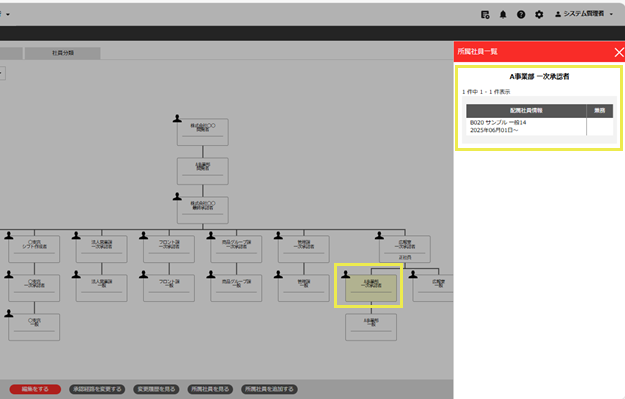Click person icon on 管理課 一般 node
Image resolution: width=625 pixels, height=399 pixels.
point(278,275)
